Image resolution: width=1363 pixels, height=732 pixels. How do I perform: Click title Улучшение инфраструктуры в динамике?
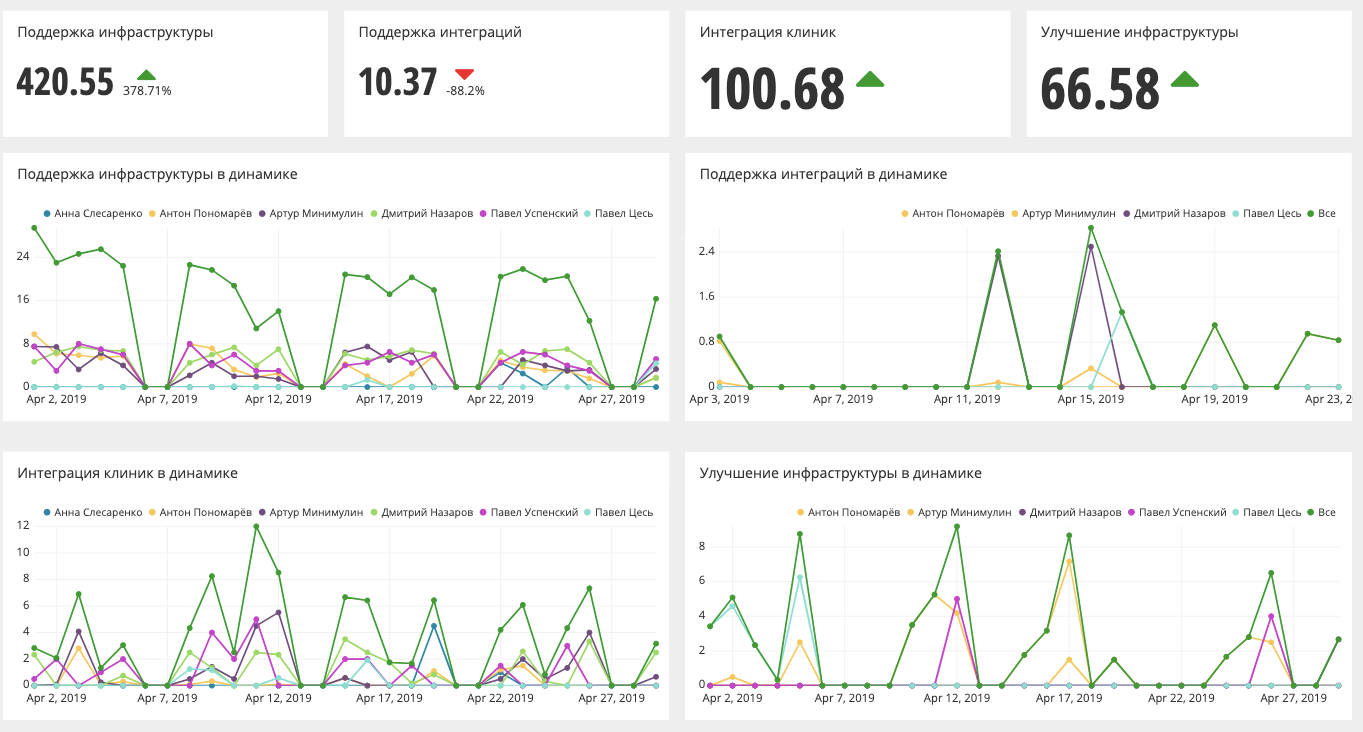840,473
